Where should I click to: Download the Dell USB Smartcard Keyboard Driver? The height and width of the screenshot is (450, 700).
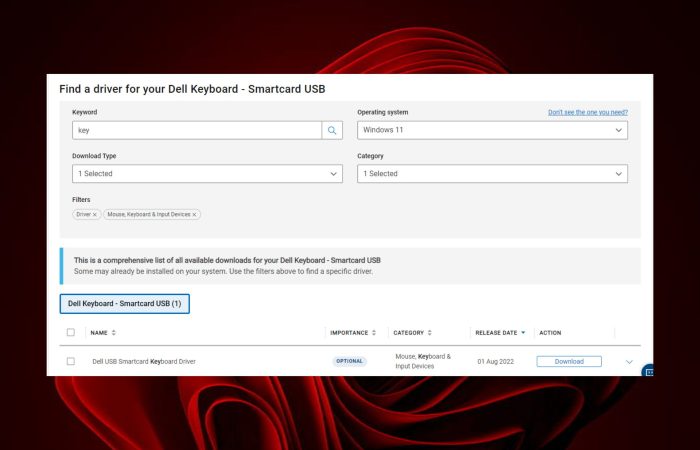click(569, 362)
